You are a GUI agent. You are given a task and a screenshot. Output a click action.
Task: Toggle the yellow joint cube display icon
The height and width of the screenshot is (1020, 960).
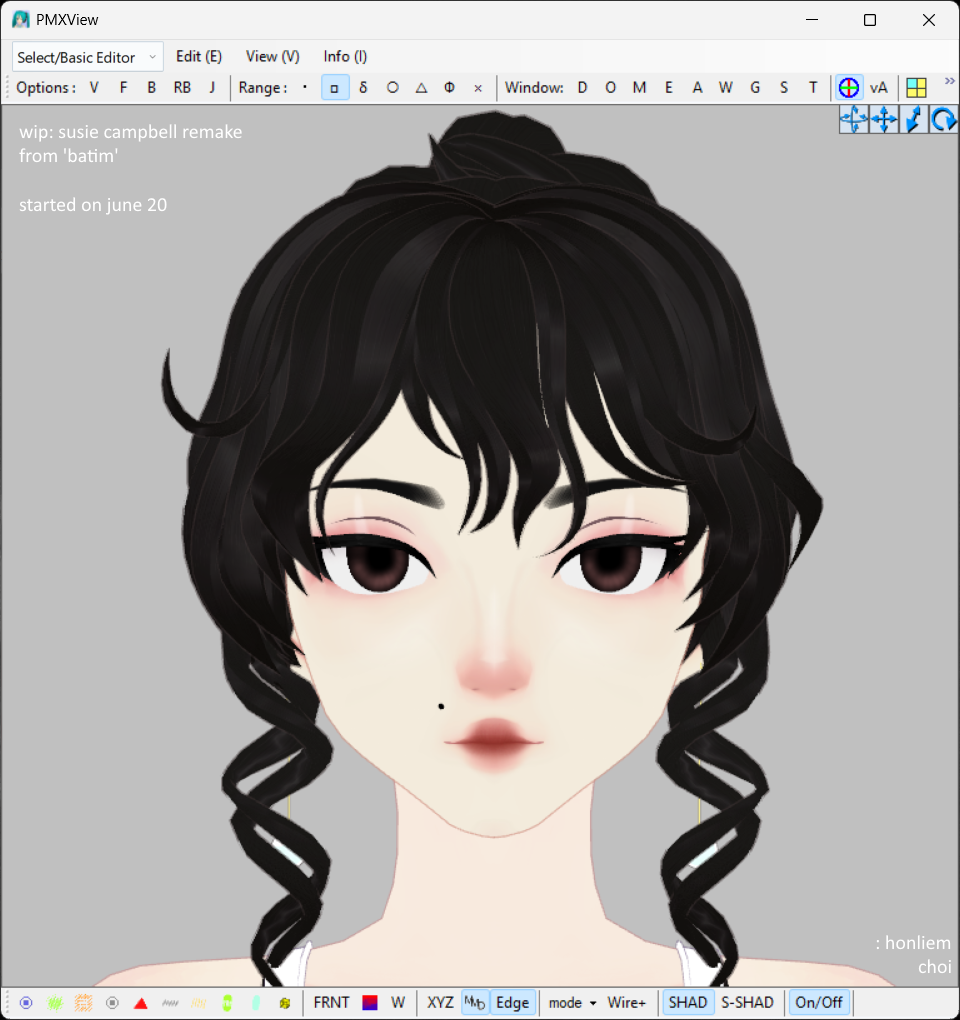pos(284,1003)
